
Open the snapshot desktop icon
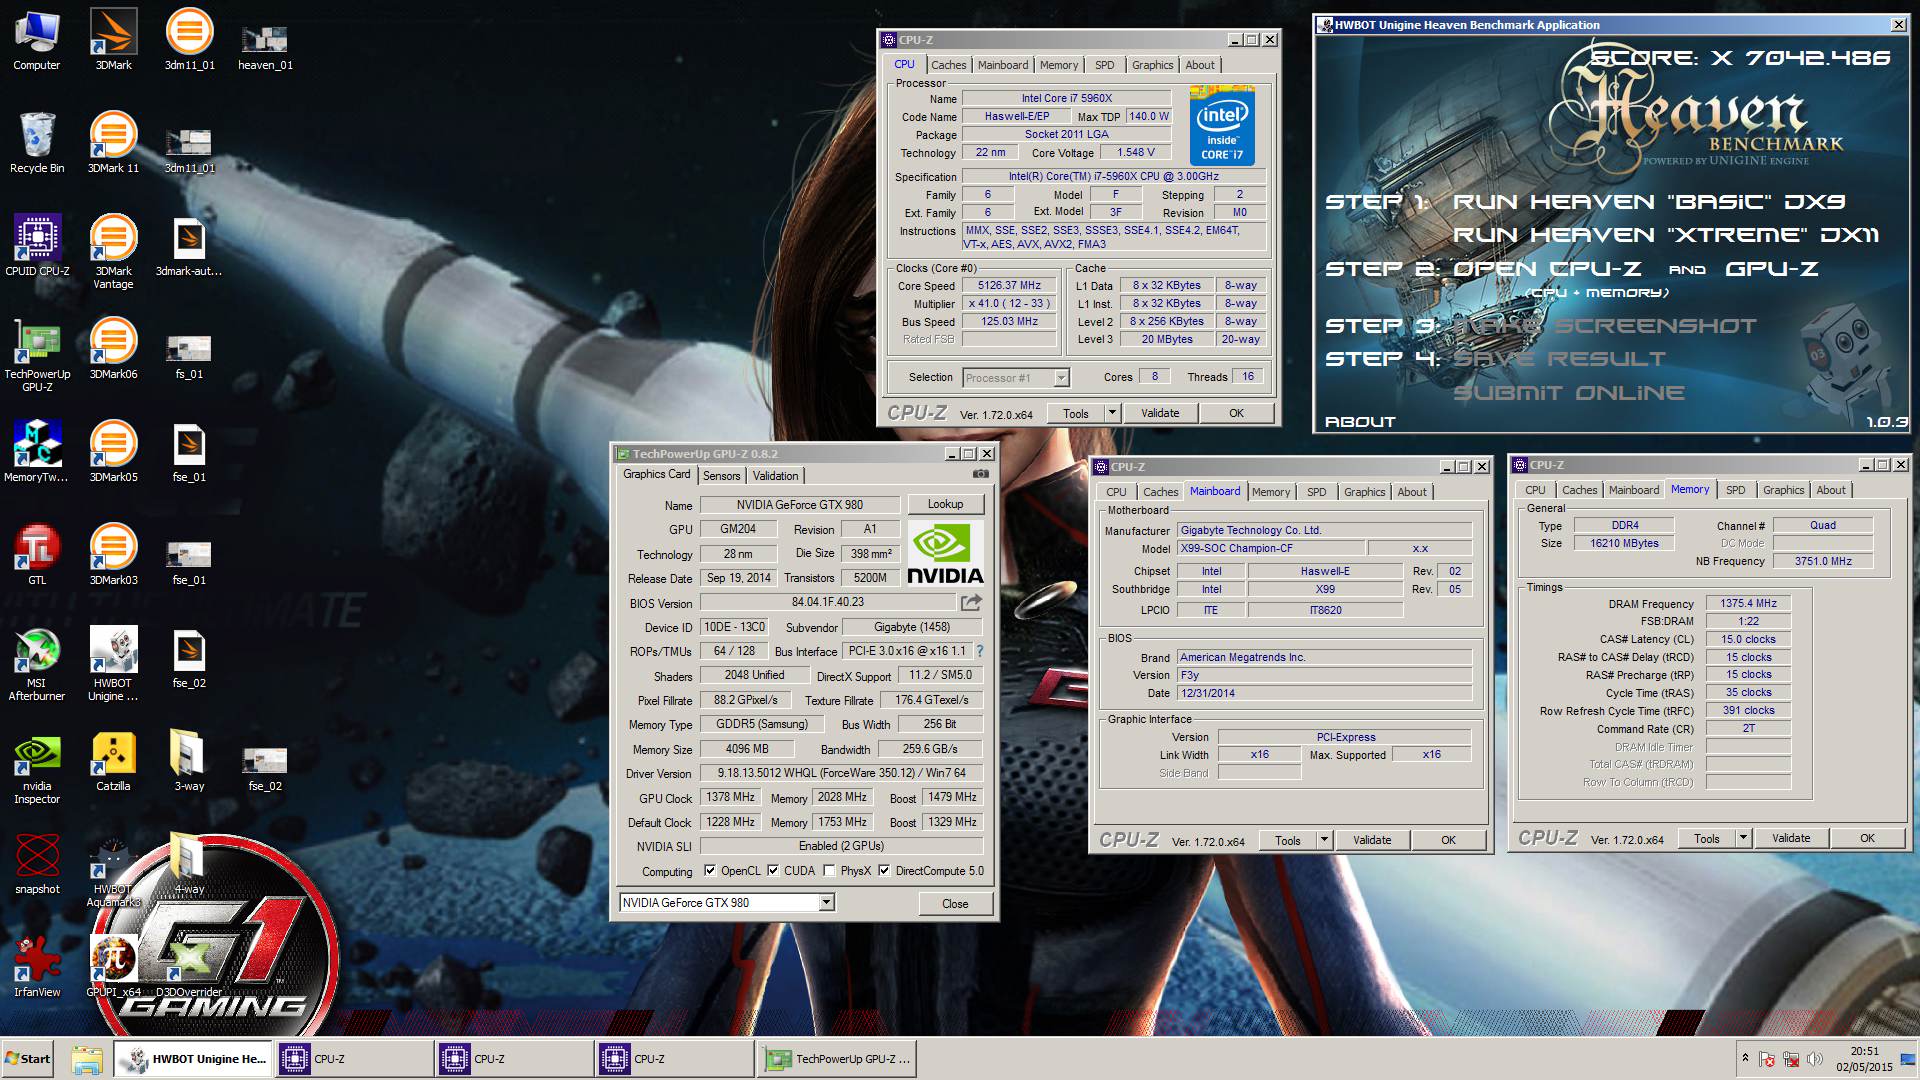(37, 865)
